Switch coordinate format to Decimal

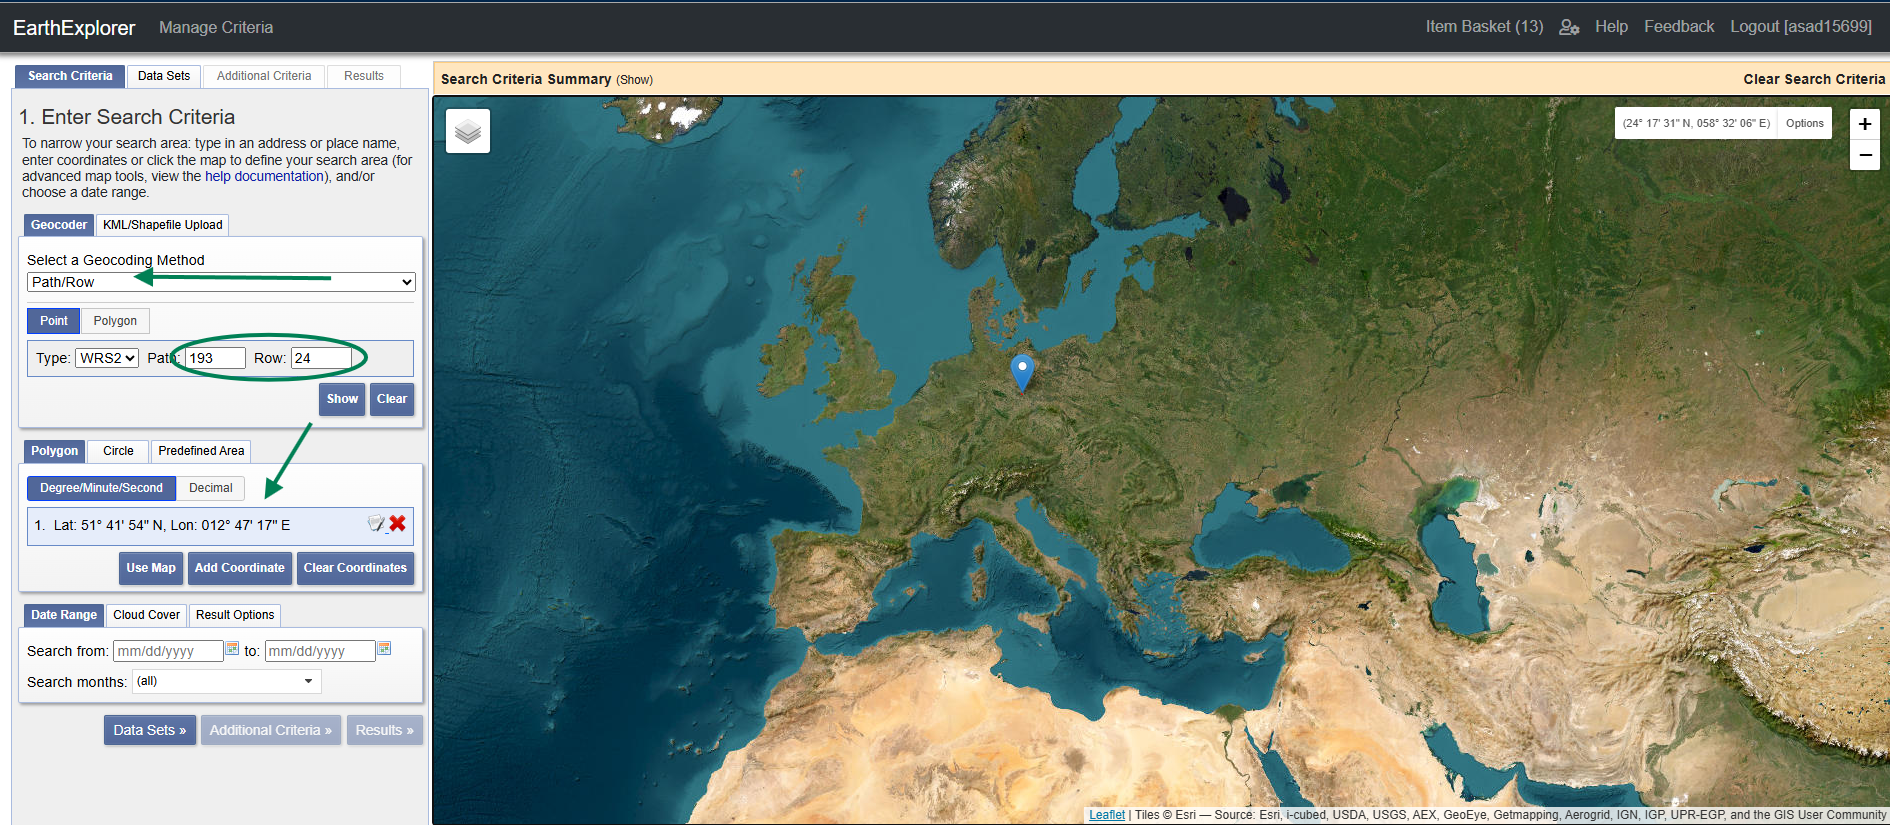coord(210,488)
